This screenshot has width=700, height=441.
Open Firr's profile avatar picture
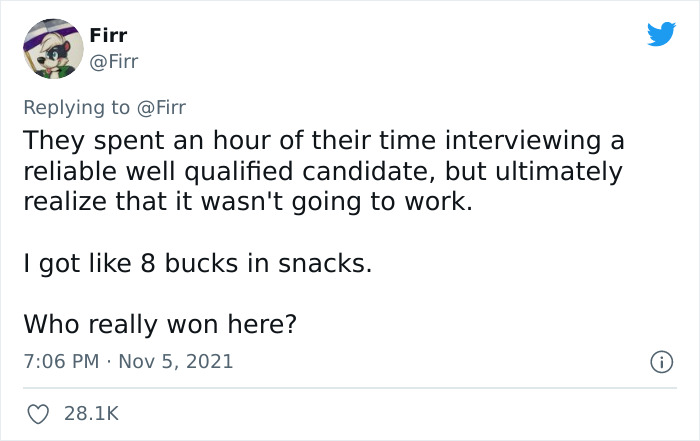point(51,48)
